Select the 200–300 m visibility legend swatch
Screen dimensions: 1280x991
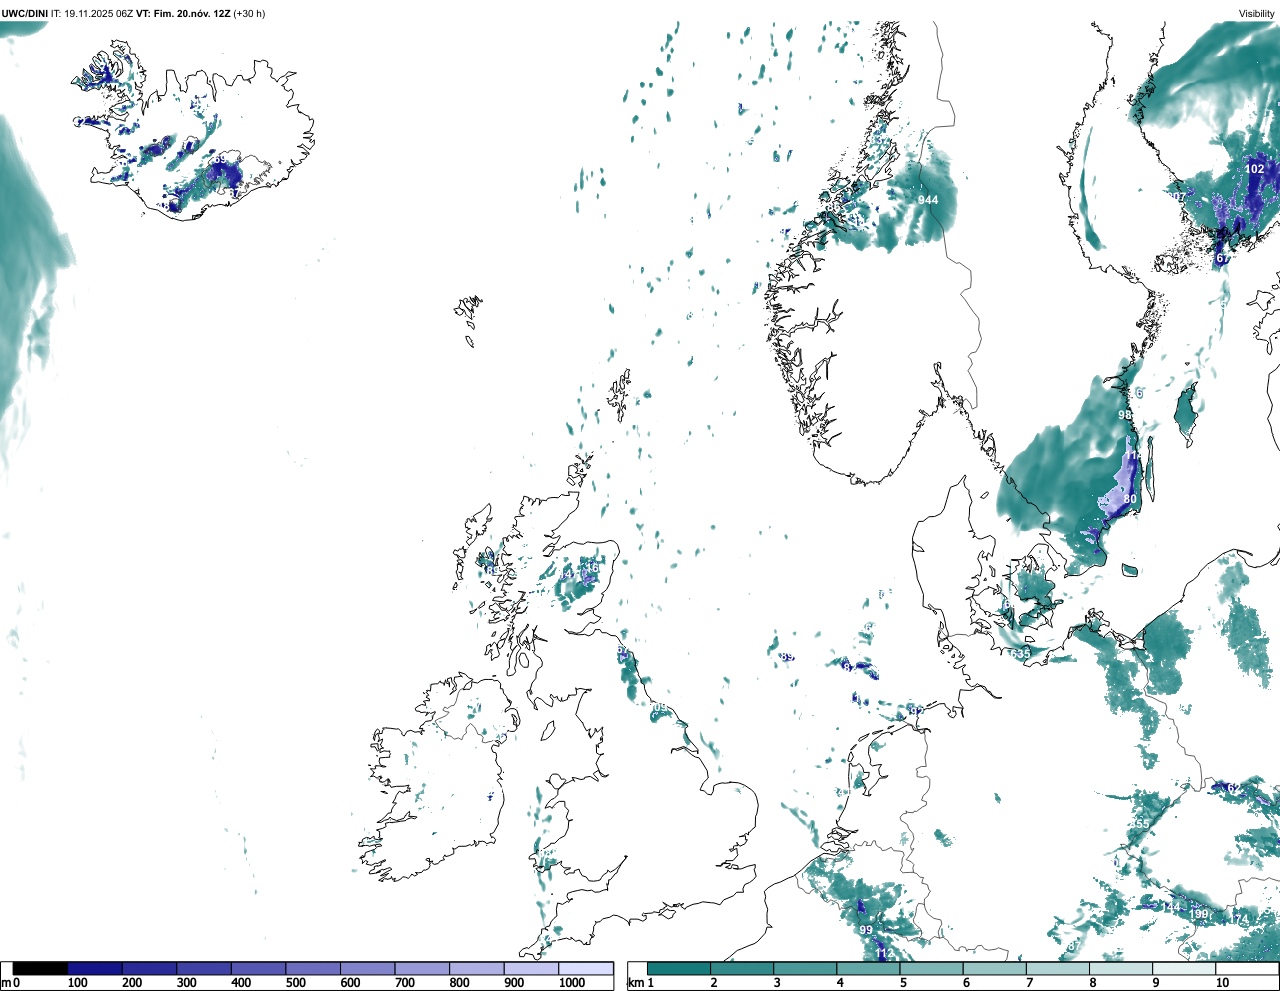(x=149, y=968)
